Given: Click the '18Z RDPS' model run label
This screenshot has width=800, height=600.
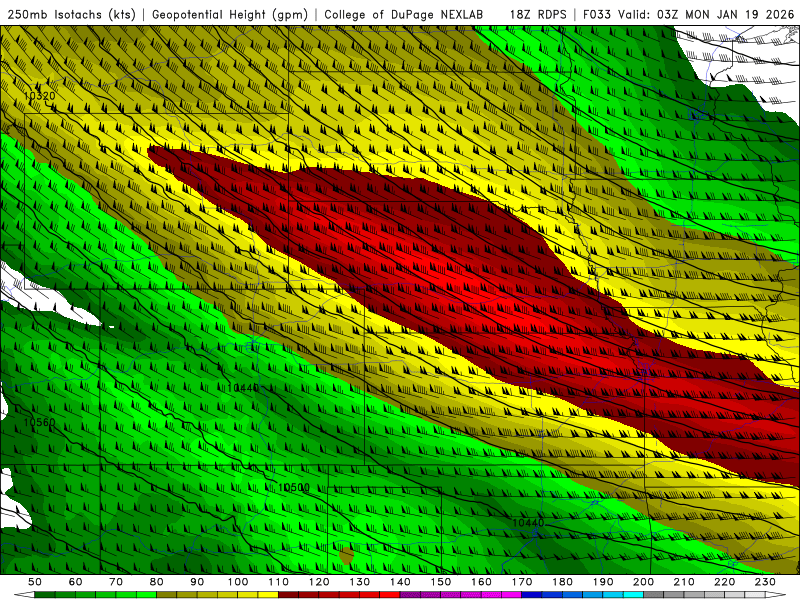Looking at the screenshot, I should (x=538, y=15).
